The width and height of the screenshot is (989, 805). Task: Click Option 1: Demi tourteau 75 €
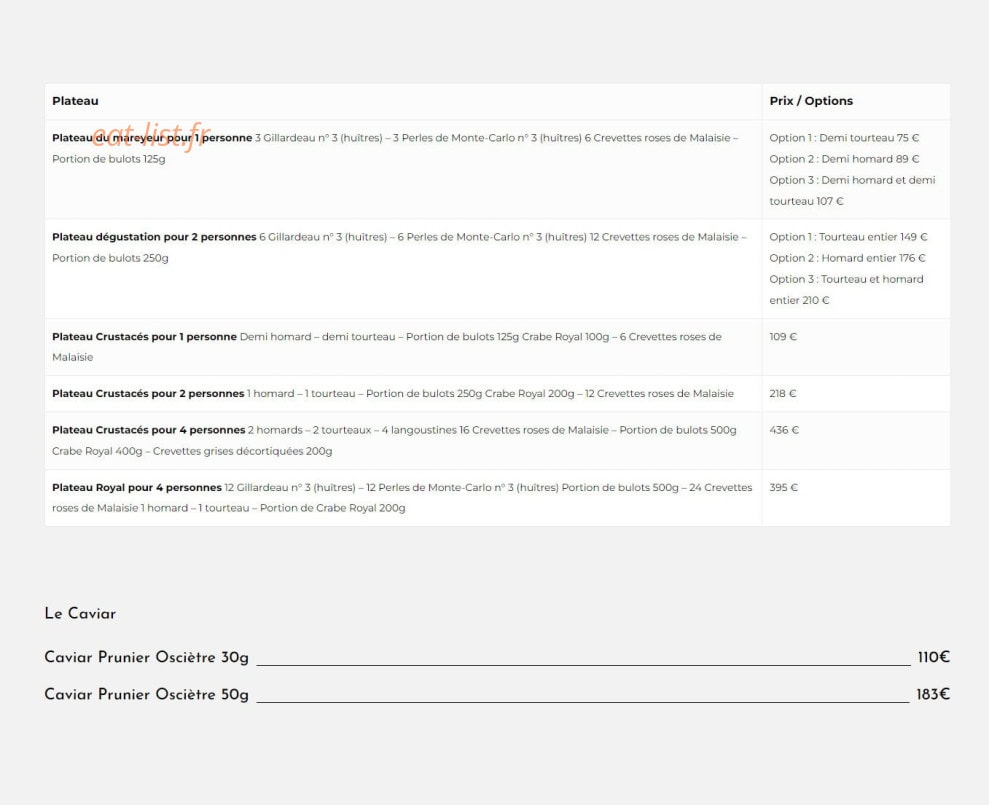844,138
